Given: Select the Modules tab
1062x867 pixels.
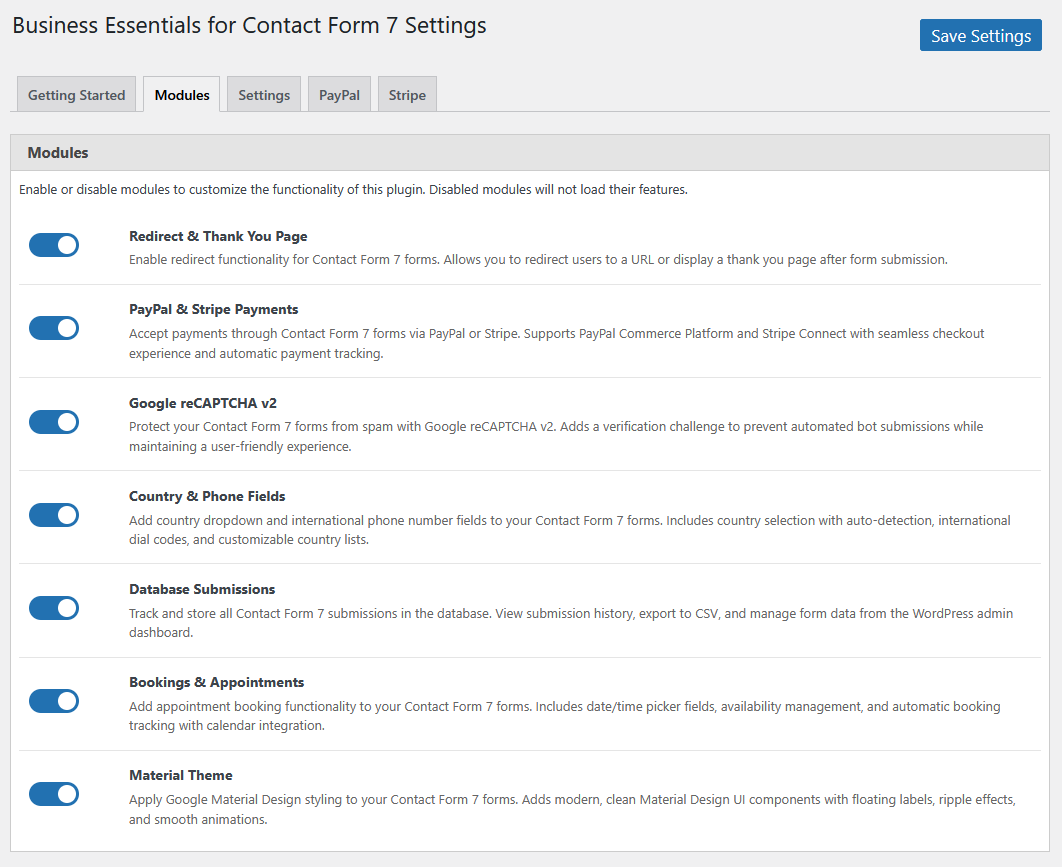Looking at the screenshot, I should tap(182, 95).
